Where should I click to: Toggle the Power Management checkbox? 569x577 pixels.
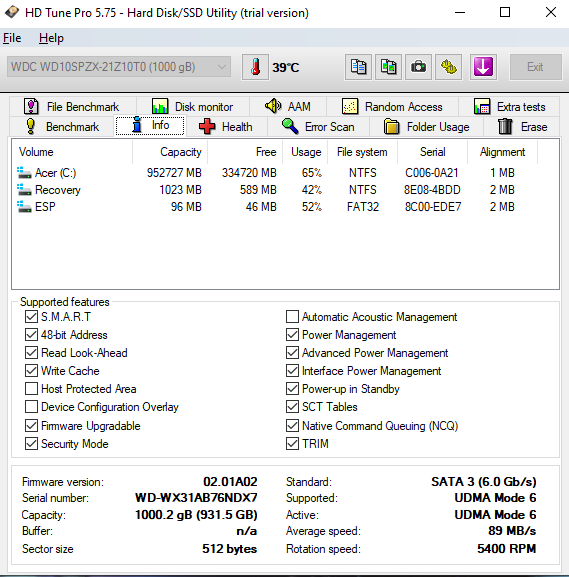coord(292,334)
